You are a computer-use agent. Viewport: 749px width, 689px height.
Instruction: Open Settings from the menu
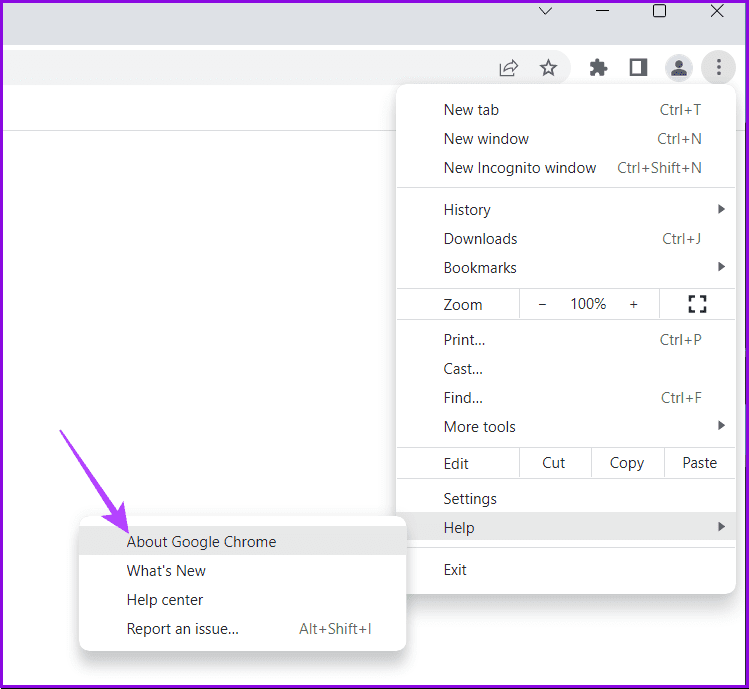(566, 499)
